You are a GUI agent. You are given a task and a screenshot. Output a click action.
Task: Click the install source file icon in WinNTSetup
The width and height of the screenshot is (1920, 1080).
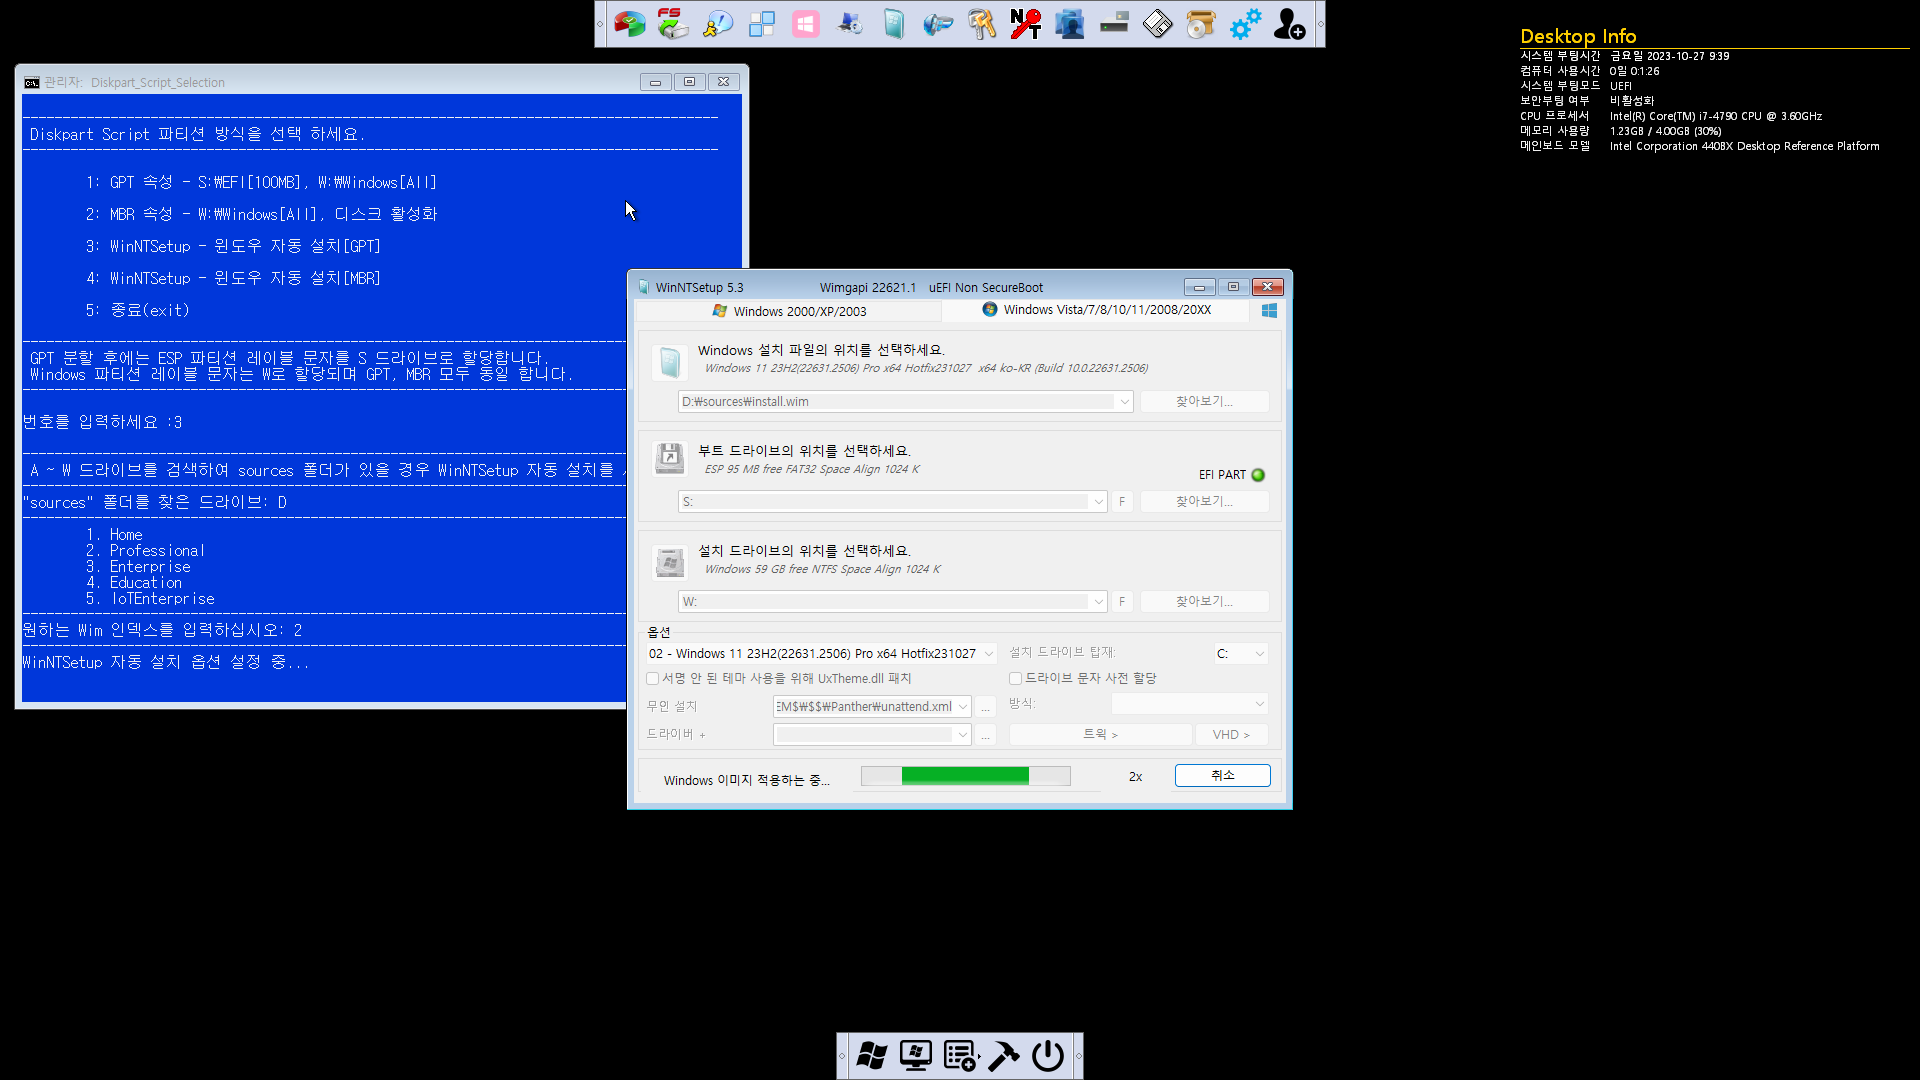[x=669, y=362]
